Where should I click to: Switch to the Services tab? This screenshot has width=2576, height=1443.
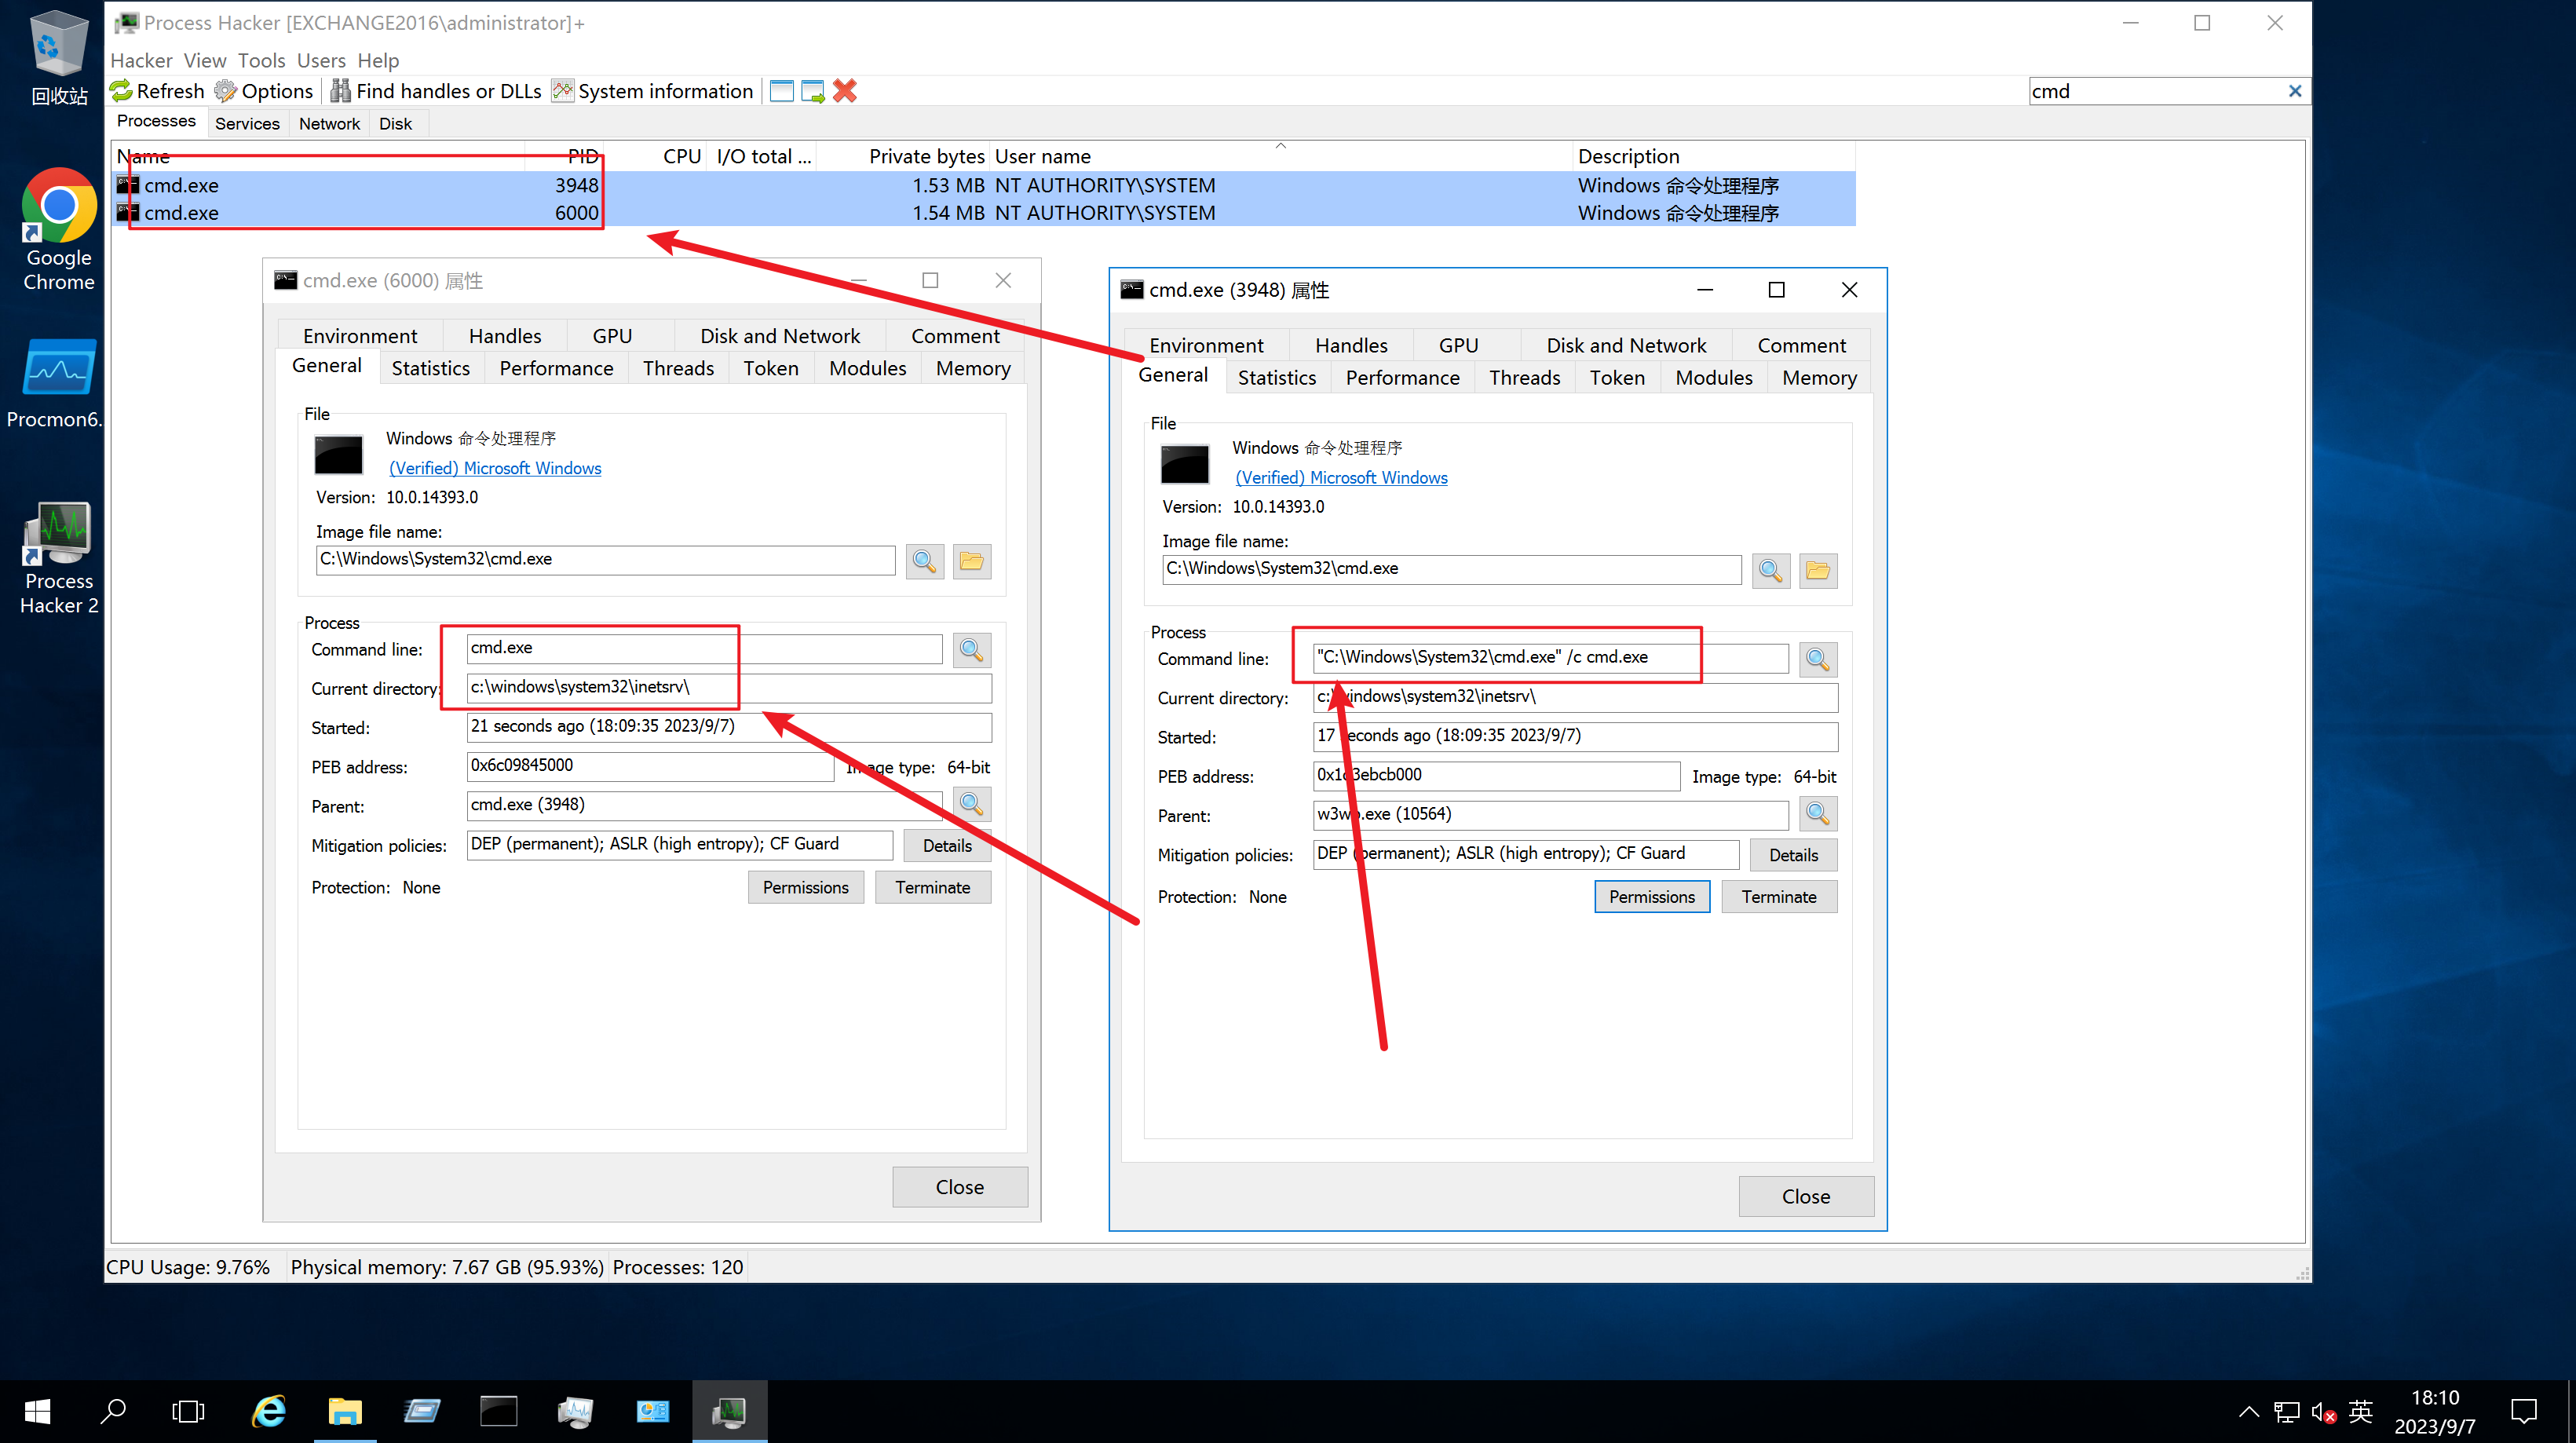(247, 123)
